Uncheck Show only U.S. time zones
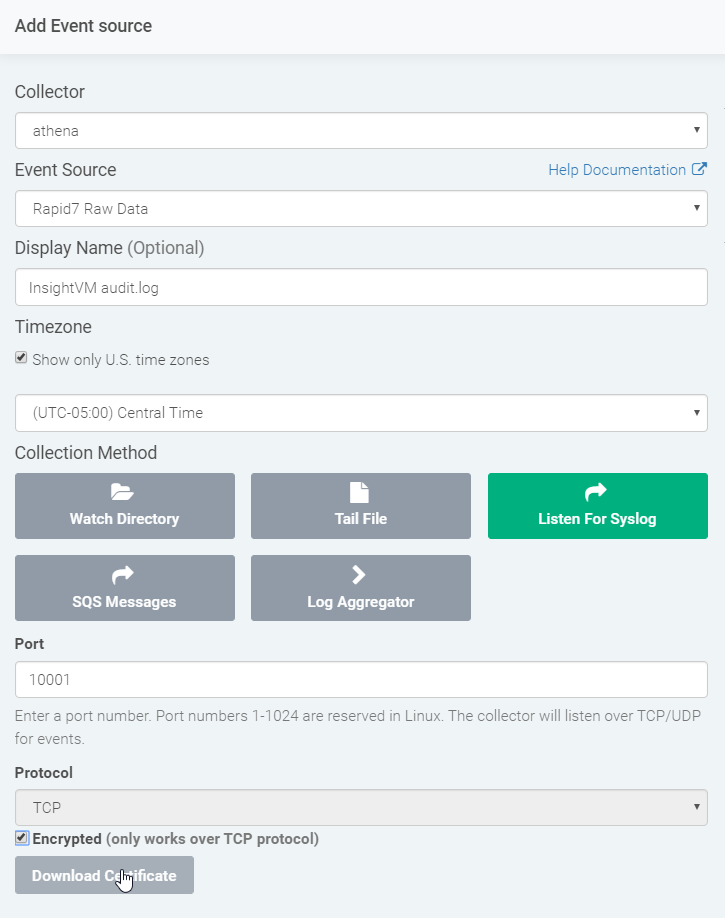725x918 pixels. tap(21, 358)
